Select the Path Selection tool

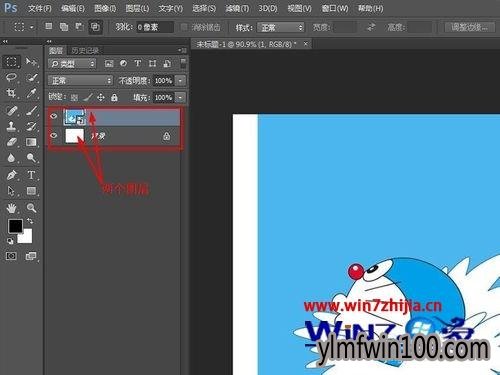pyautogui.click(x=11, y=191)
